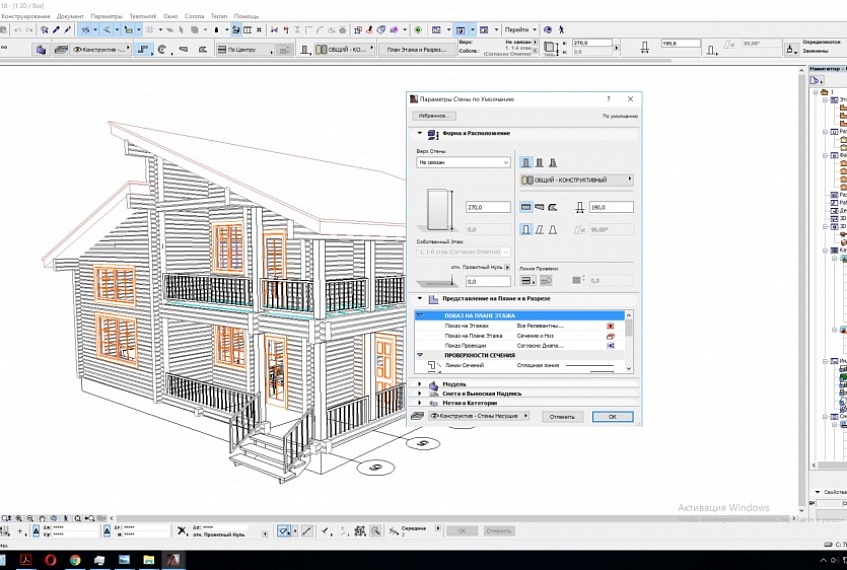Open the Параметры menu
The width and height of the screenshot is (847, 570).
pos(106,16)
